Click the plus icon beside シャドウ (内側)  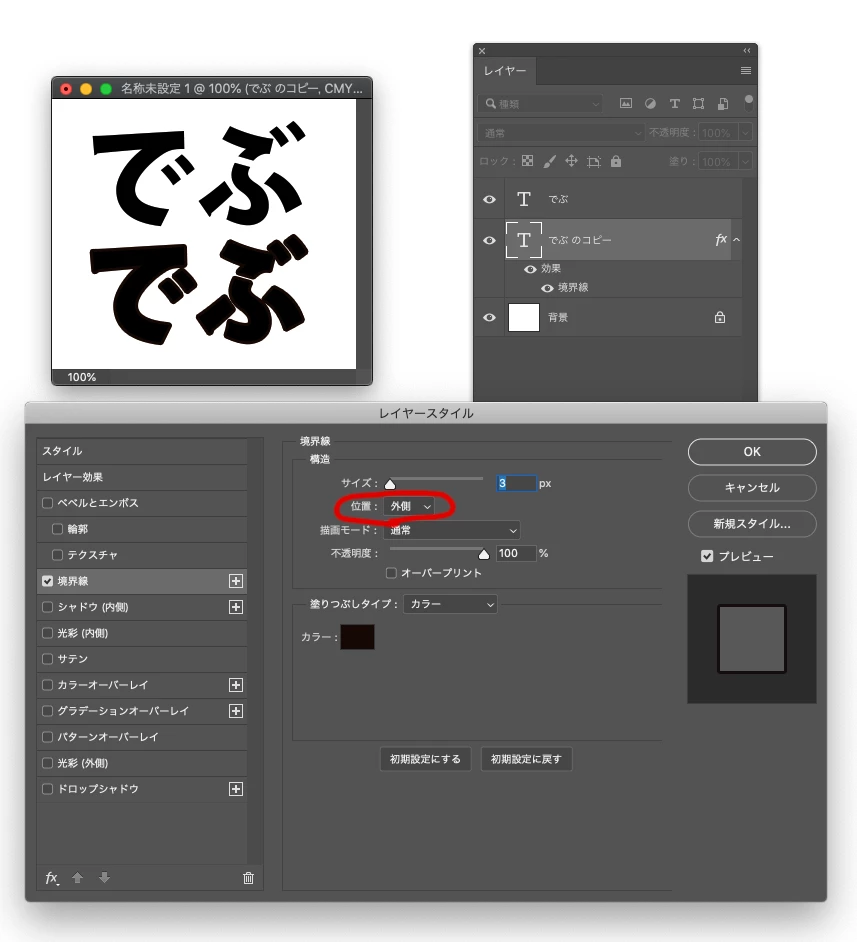click(x=236, y=607)
